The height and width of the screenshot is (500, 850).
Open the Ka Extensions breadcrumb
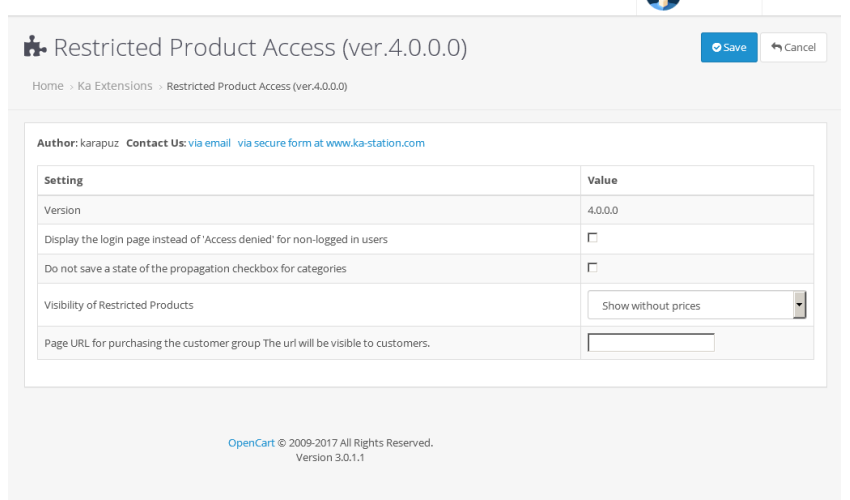(115, 86)
